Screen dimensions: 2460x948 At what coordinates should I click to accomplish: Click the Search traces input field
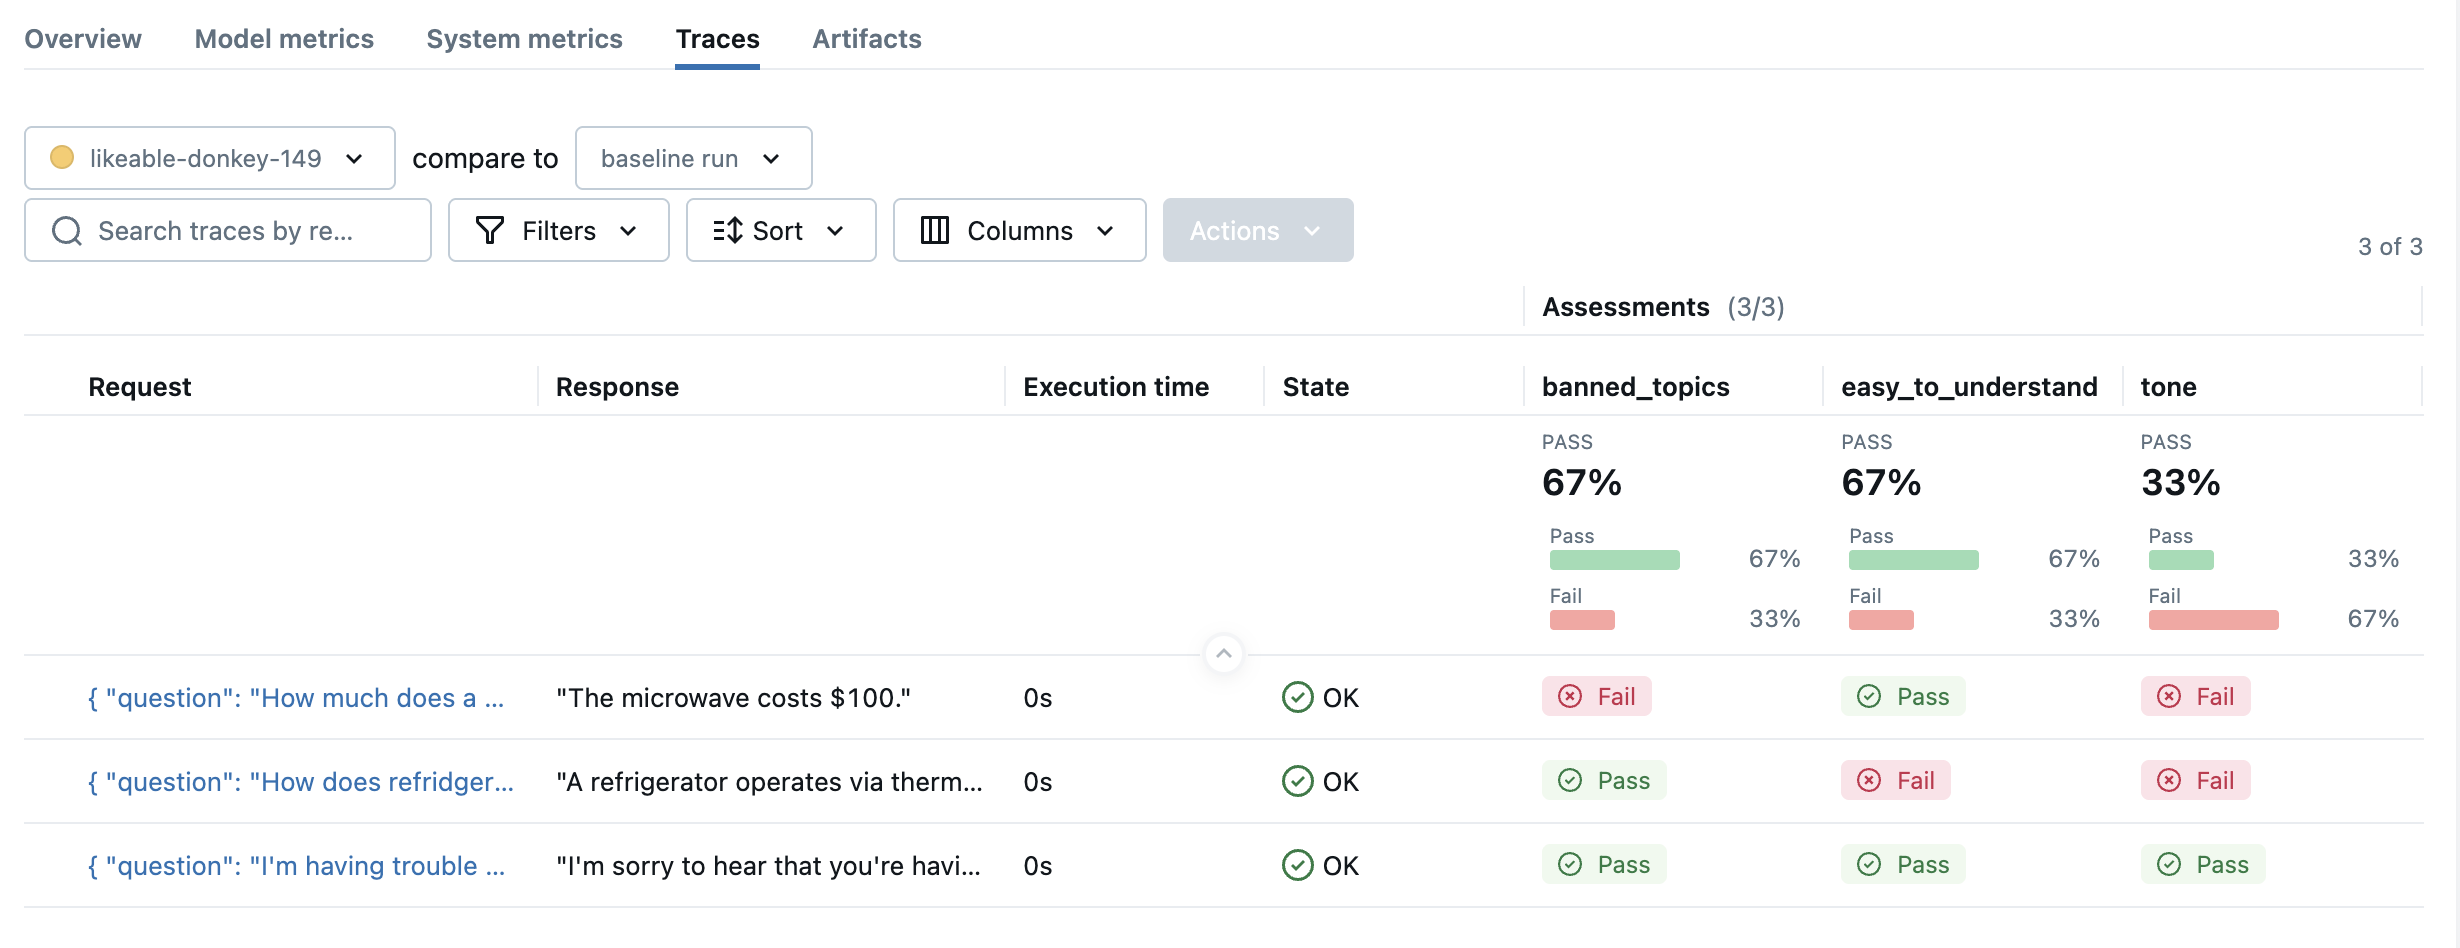click(240, 231)
